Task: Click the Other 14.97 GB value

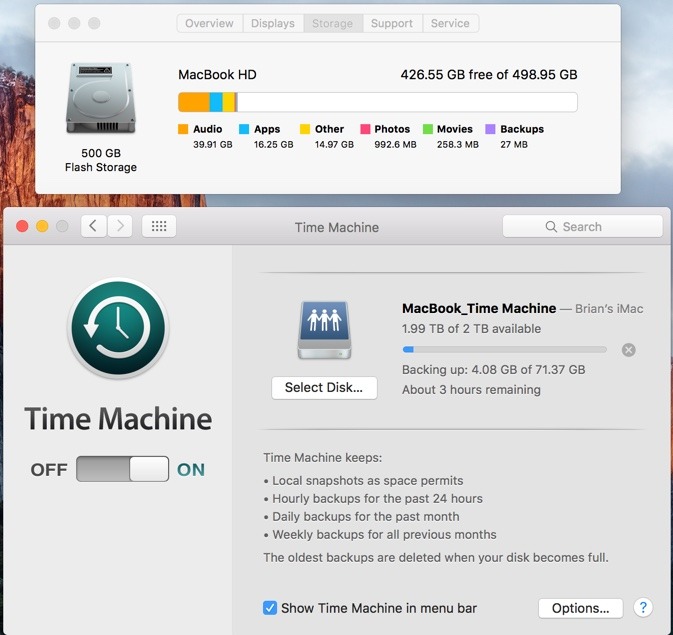Action: [334, 145]
